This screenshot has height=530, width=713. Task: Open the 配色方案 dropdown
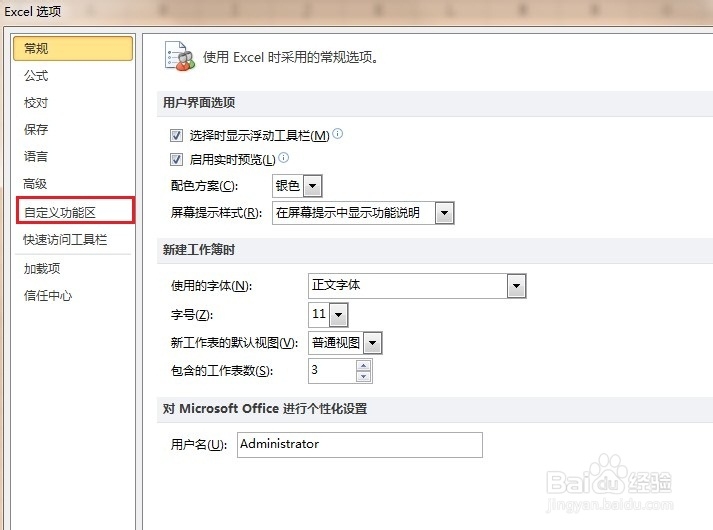pyautogui.click(x=312, y=186)
